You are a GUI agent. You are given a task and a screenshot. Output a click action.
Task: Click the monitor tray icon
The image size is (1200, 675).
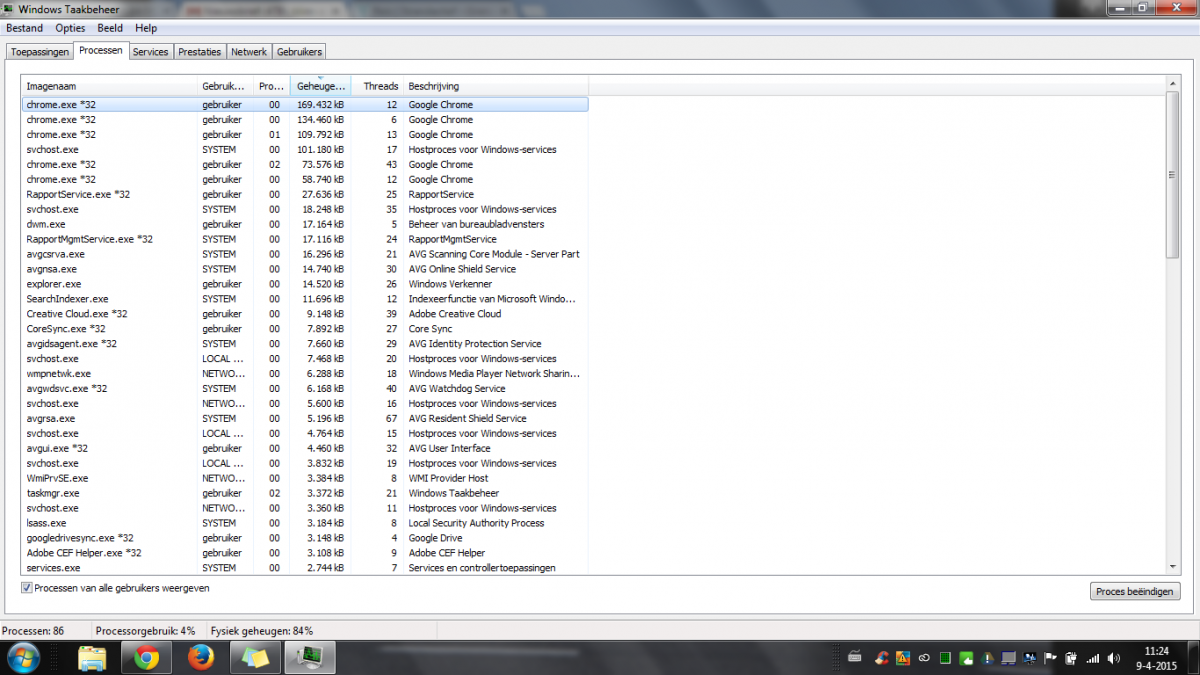pyautogui.click(x=1008, y=657)
